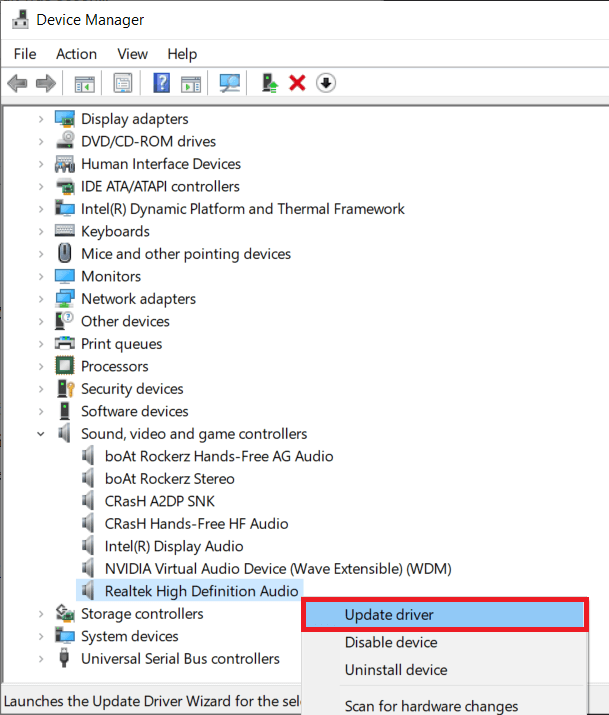Expand the Network adapters node
The image size is (609, 715).
coord(41,299)
